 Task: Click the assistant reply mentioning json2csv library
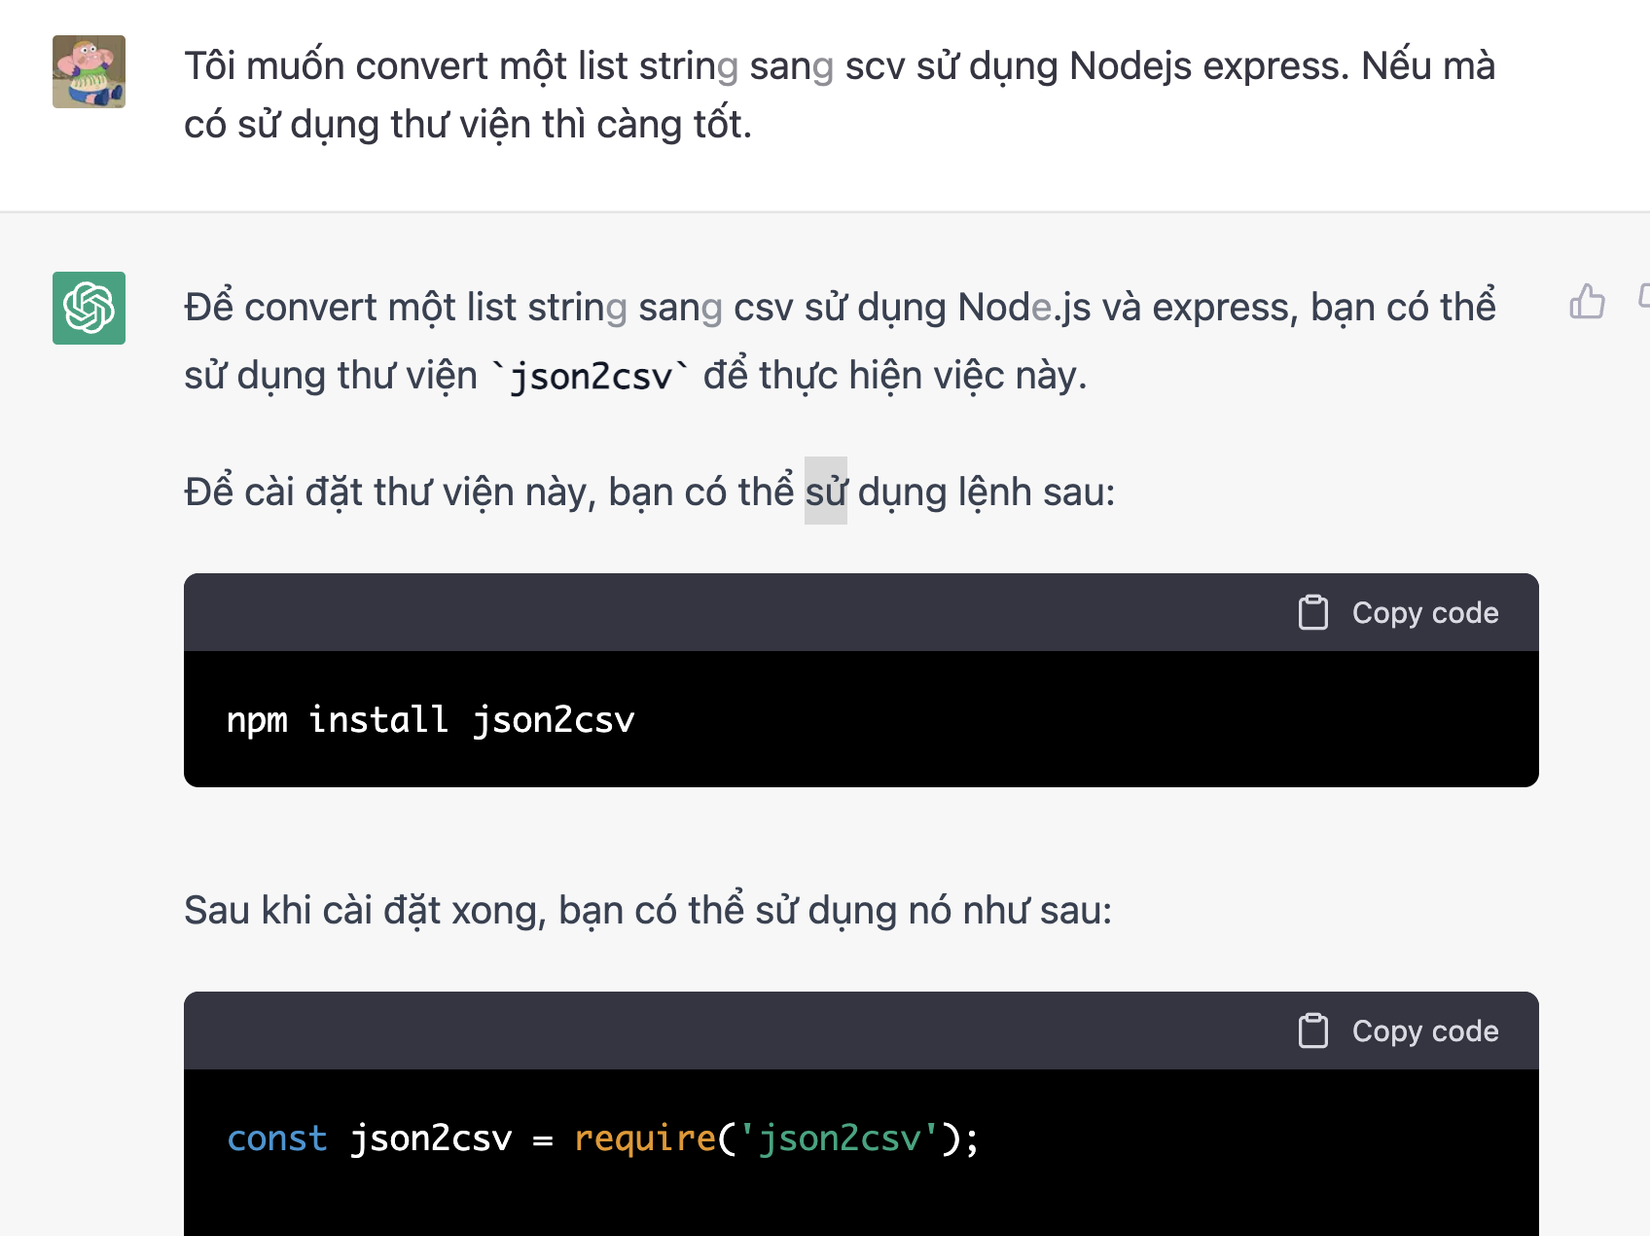click(x=800, y=340)
